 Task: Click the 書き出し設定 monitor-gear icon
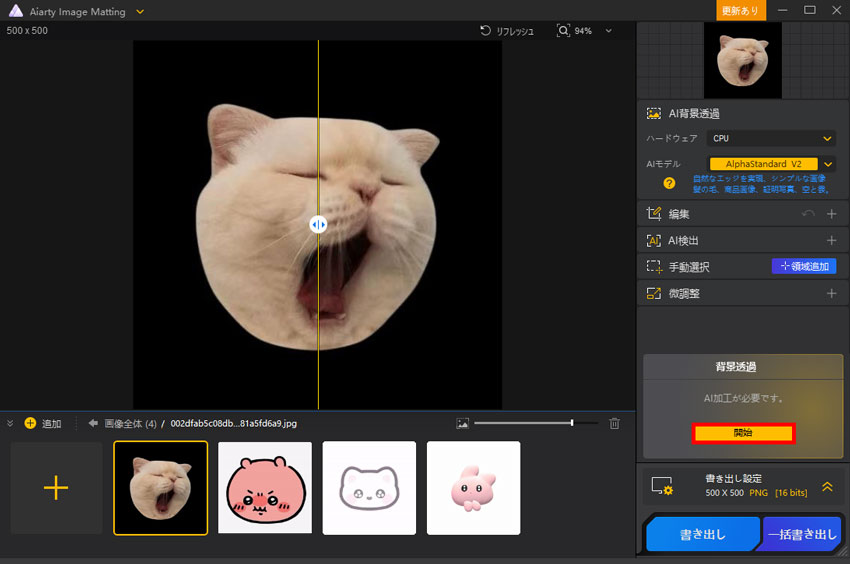[662, 486]
